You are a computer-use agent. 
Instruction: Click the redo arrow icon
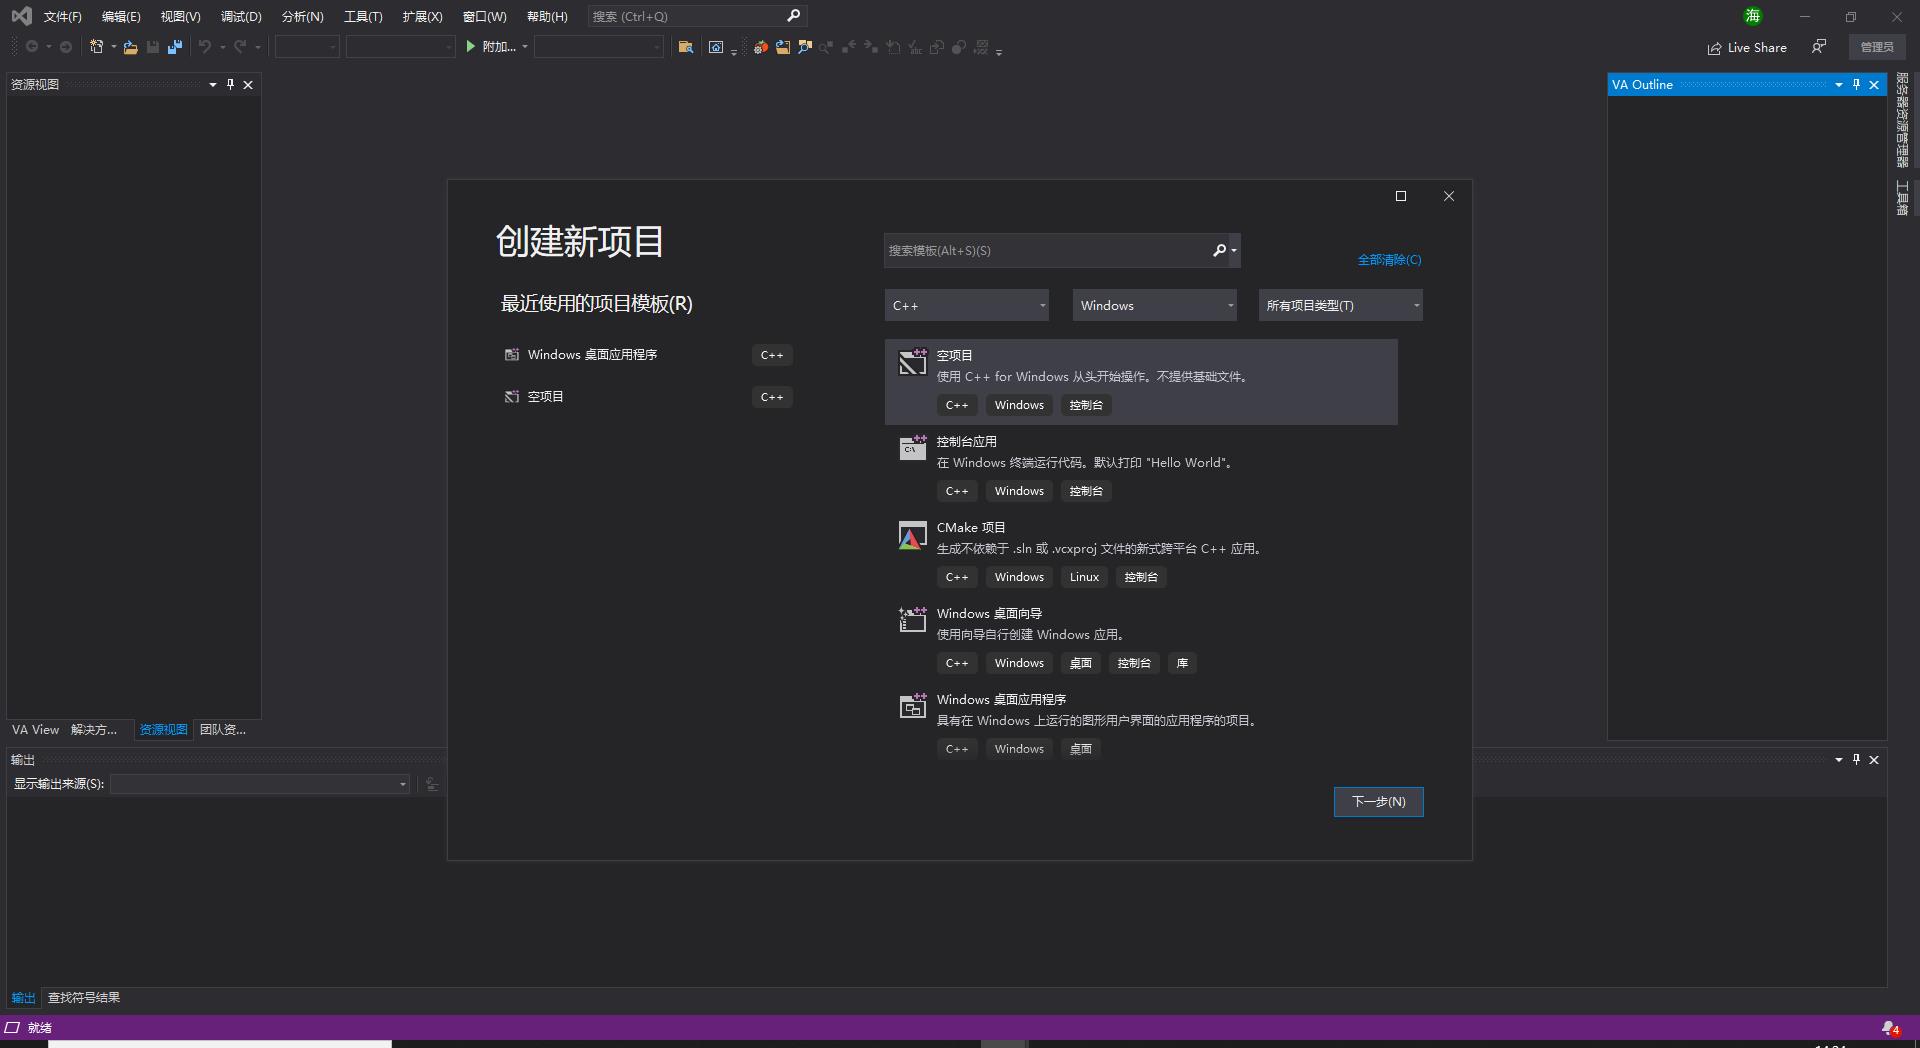[240, 47]
